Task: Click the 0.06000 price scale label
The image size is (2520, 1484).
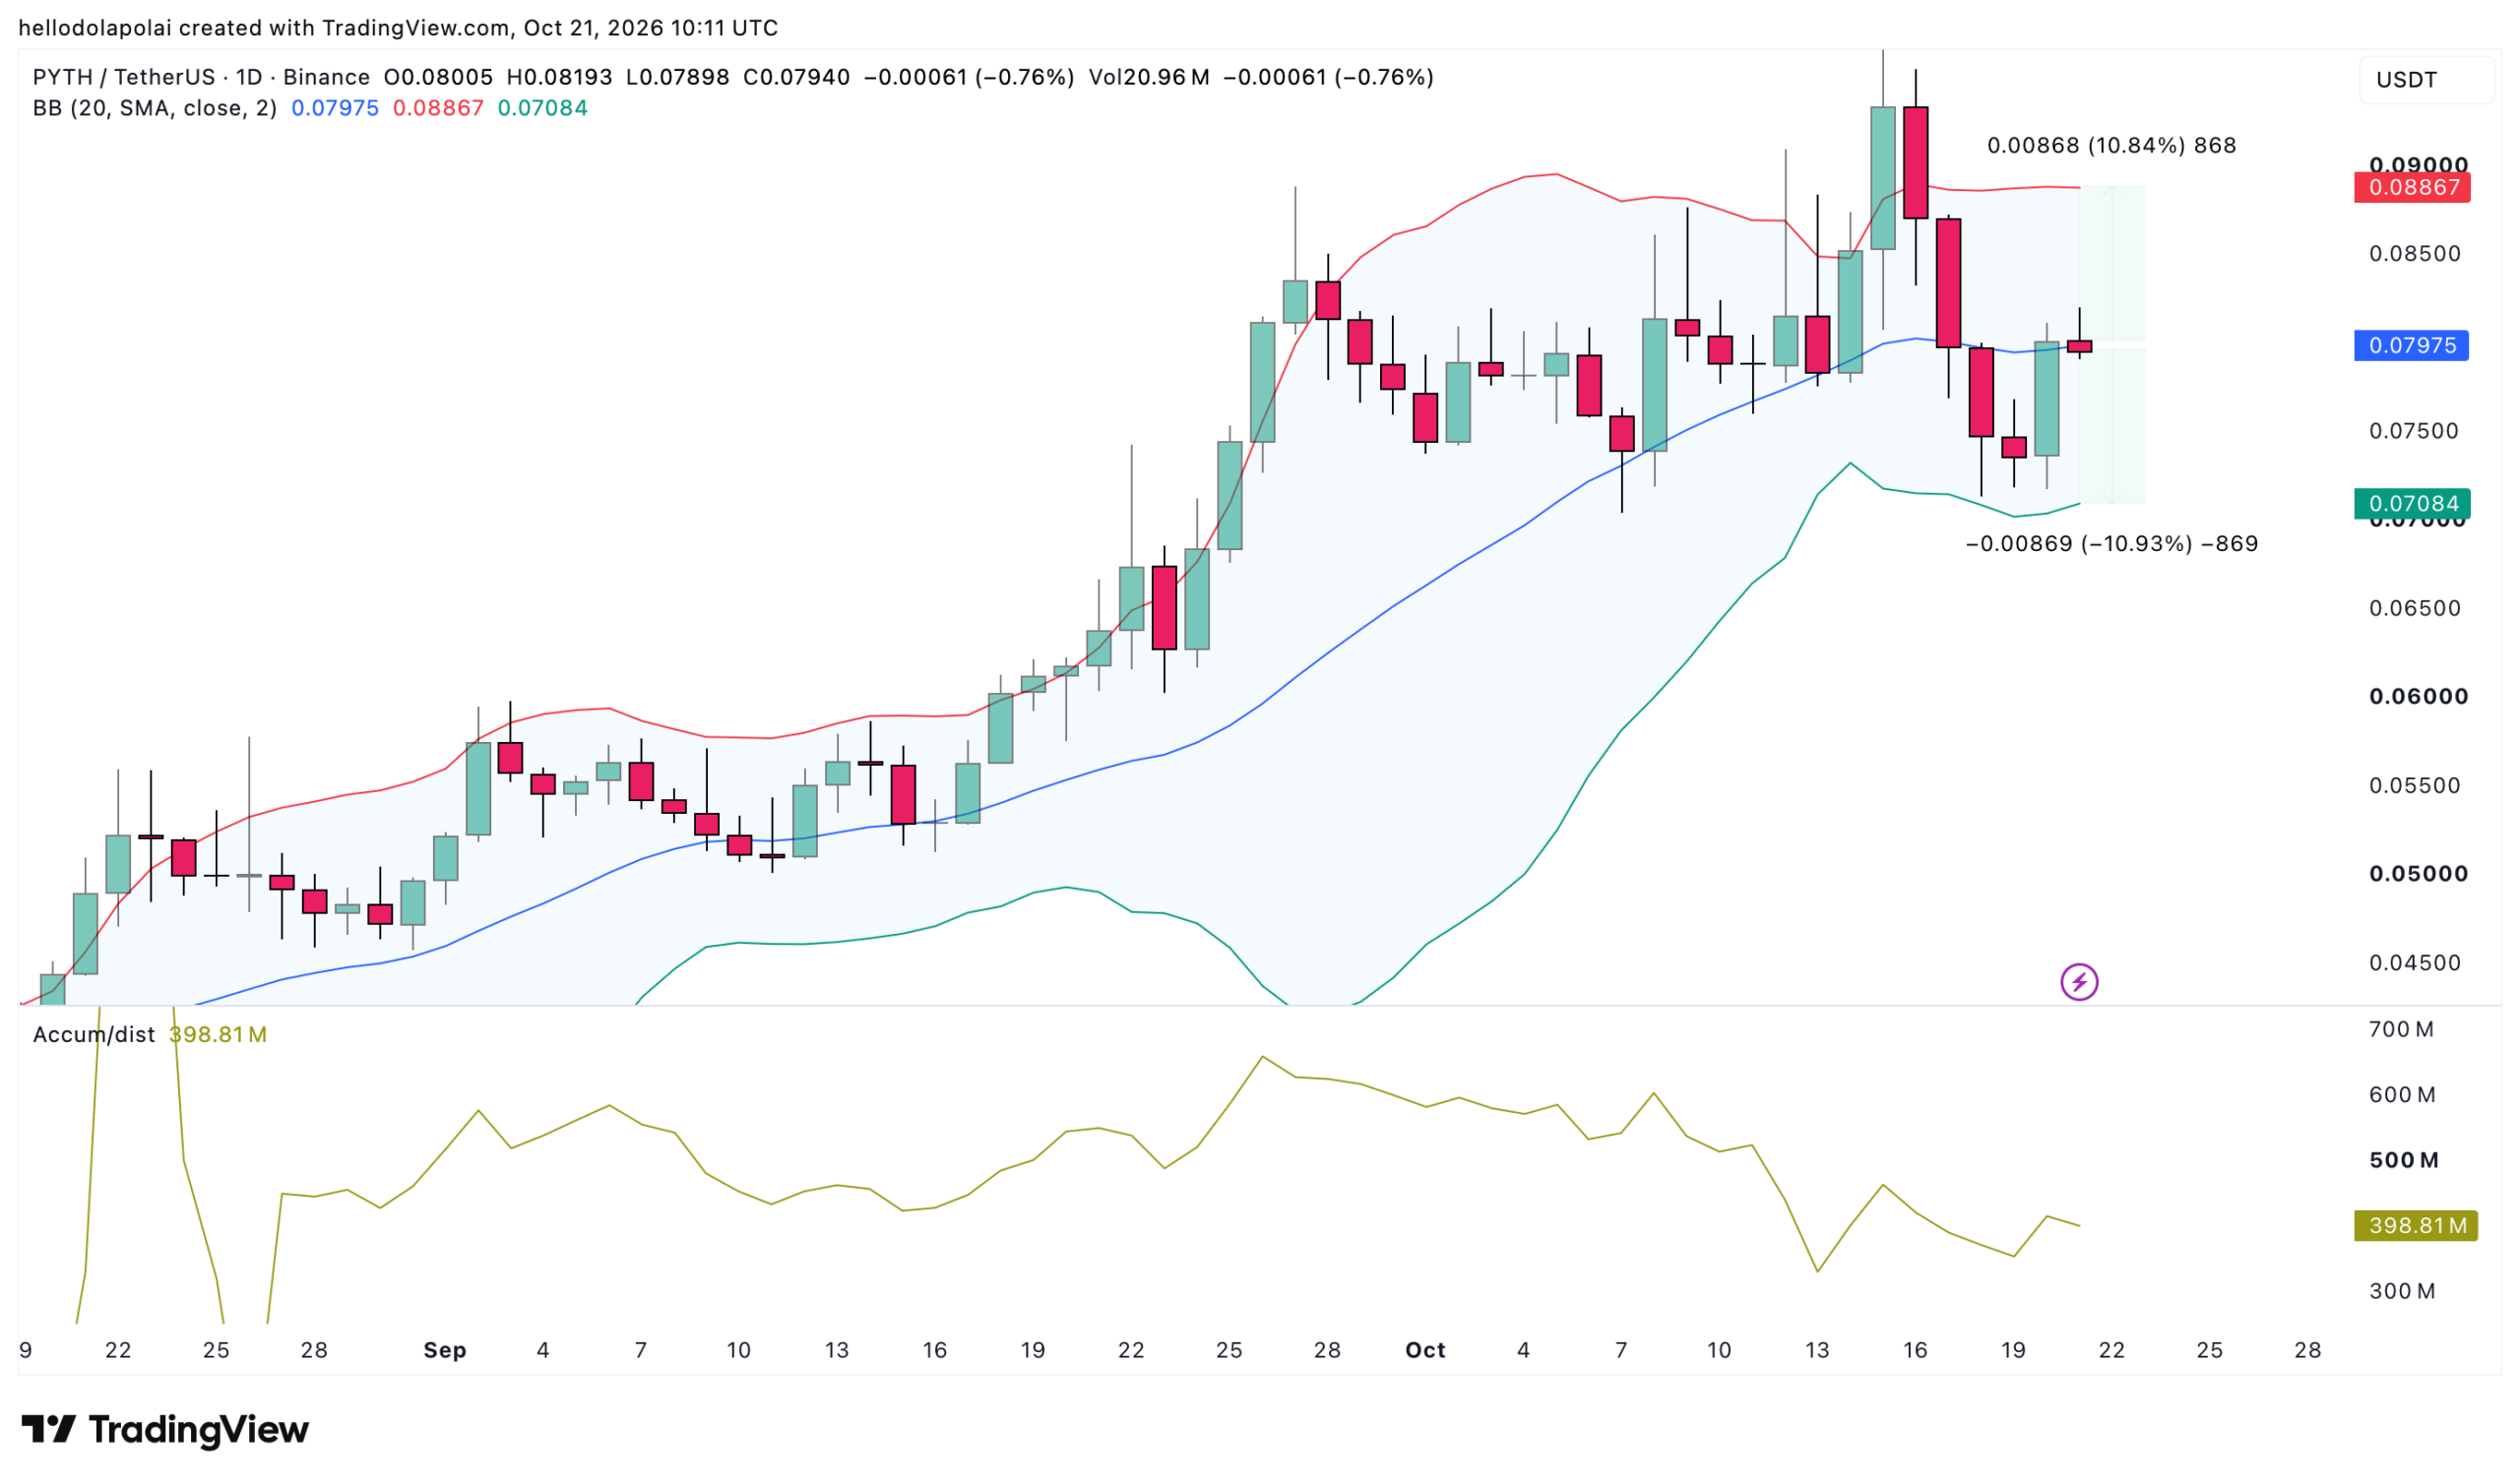Action: [2418, 696]
